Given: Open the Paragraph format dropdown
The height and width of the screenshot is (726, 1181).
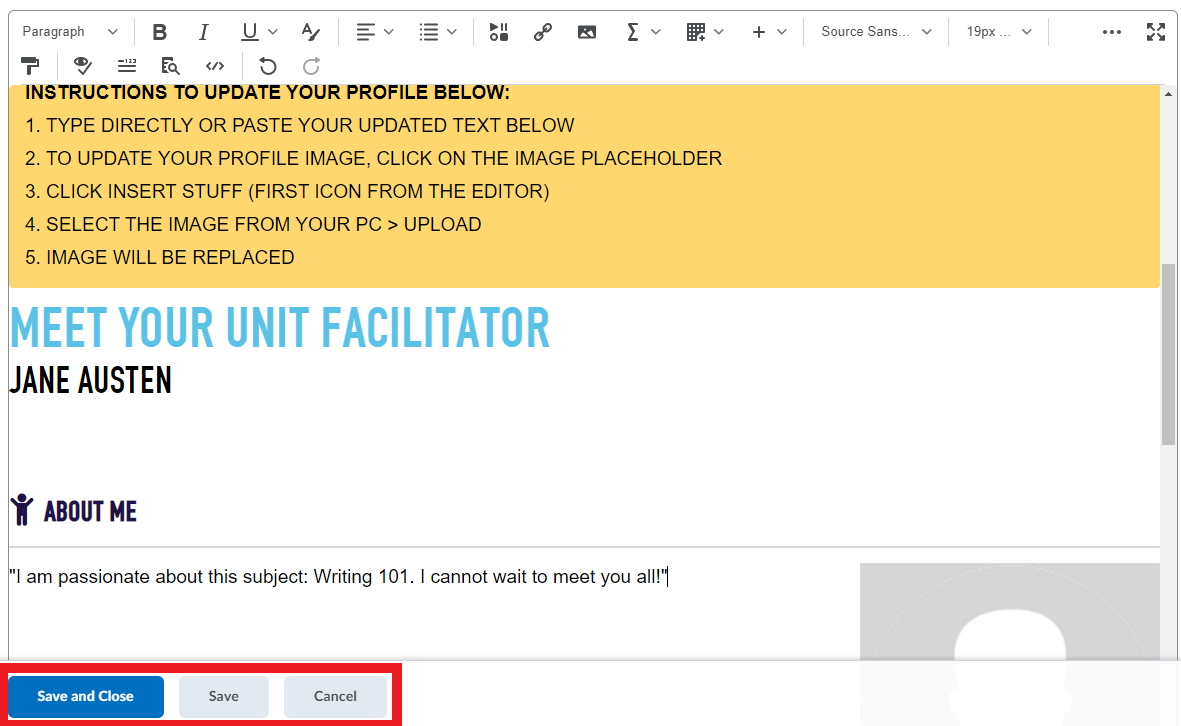Looking at the screenshot, I should pos(69,32).
